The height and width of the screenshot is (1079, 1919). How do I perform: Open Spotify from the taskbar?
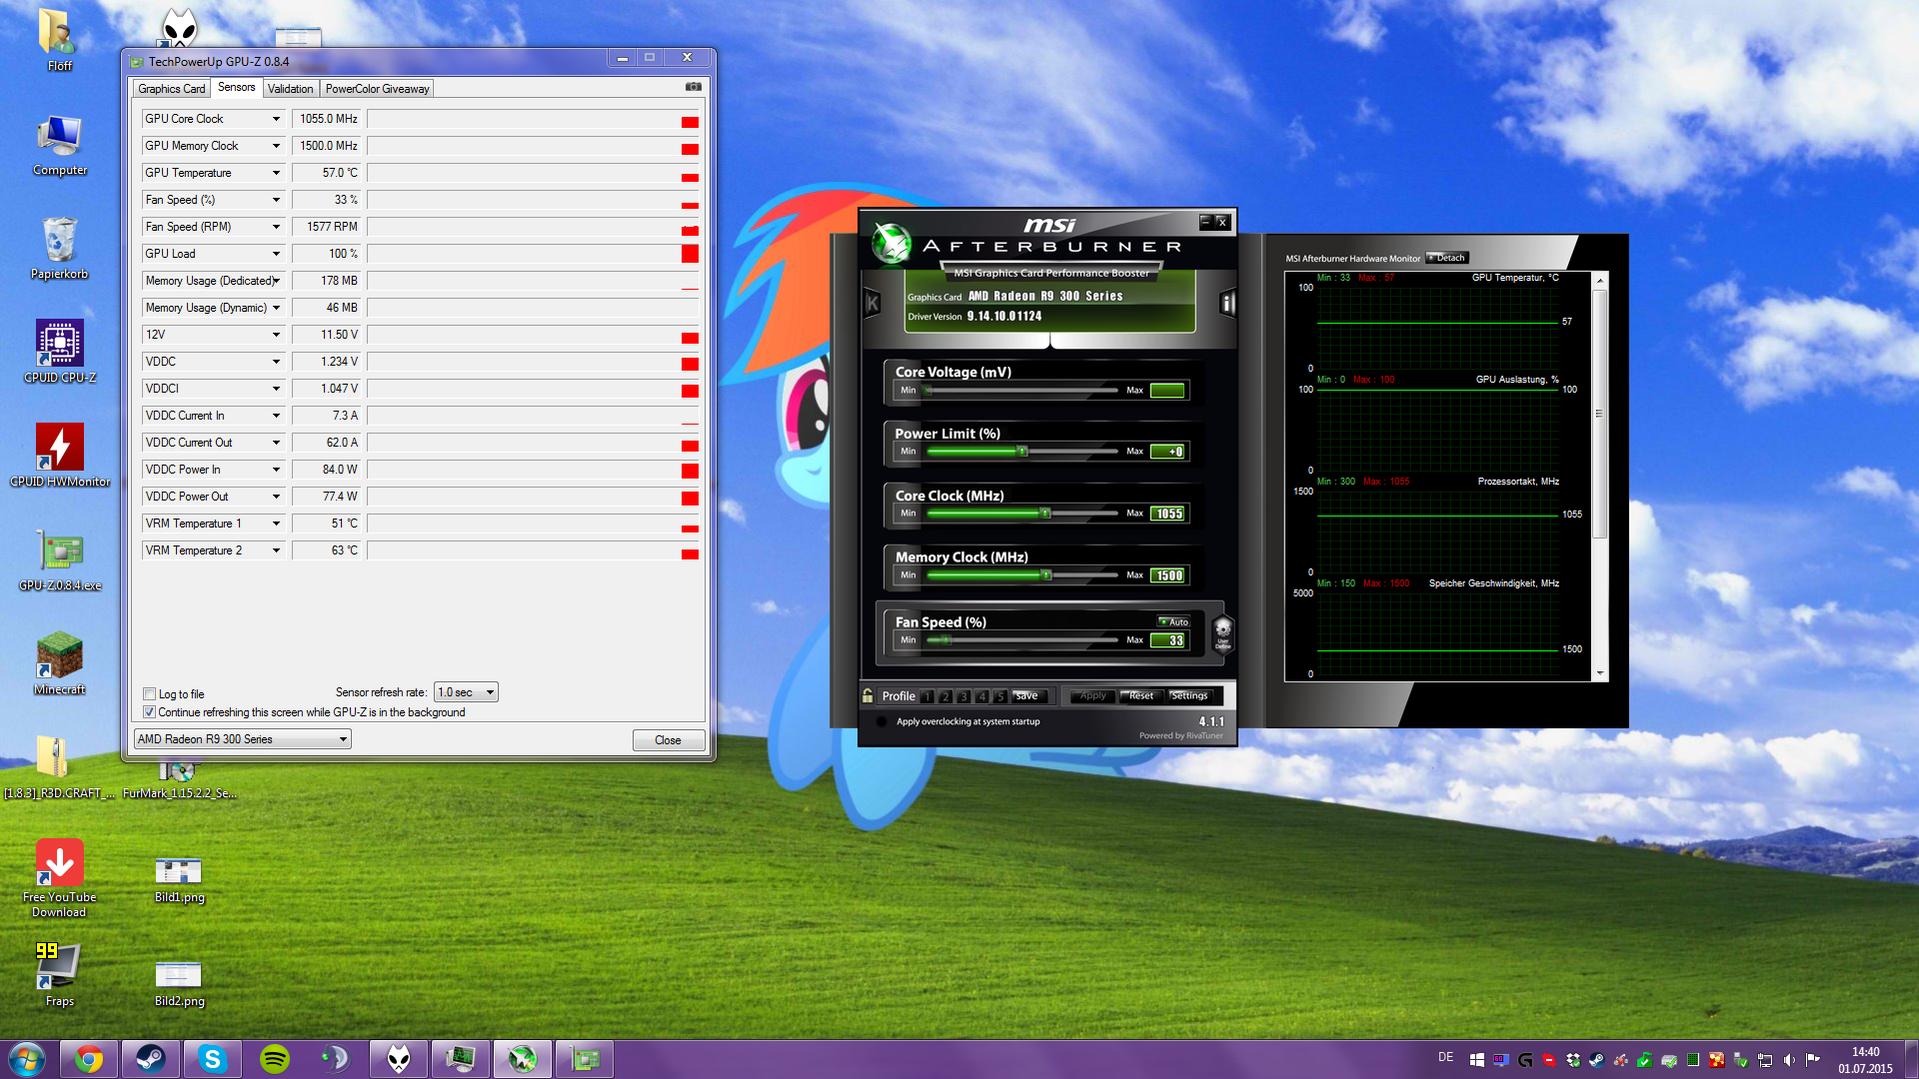click(274, 1059)
